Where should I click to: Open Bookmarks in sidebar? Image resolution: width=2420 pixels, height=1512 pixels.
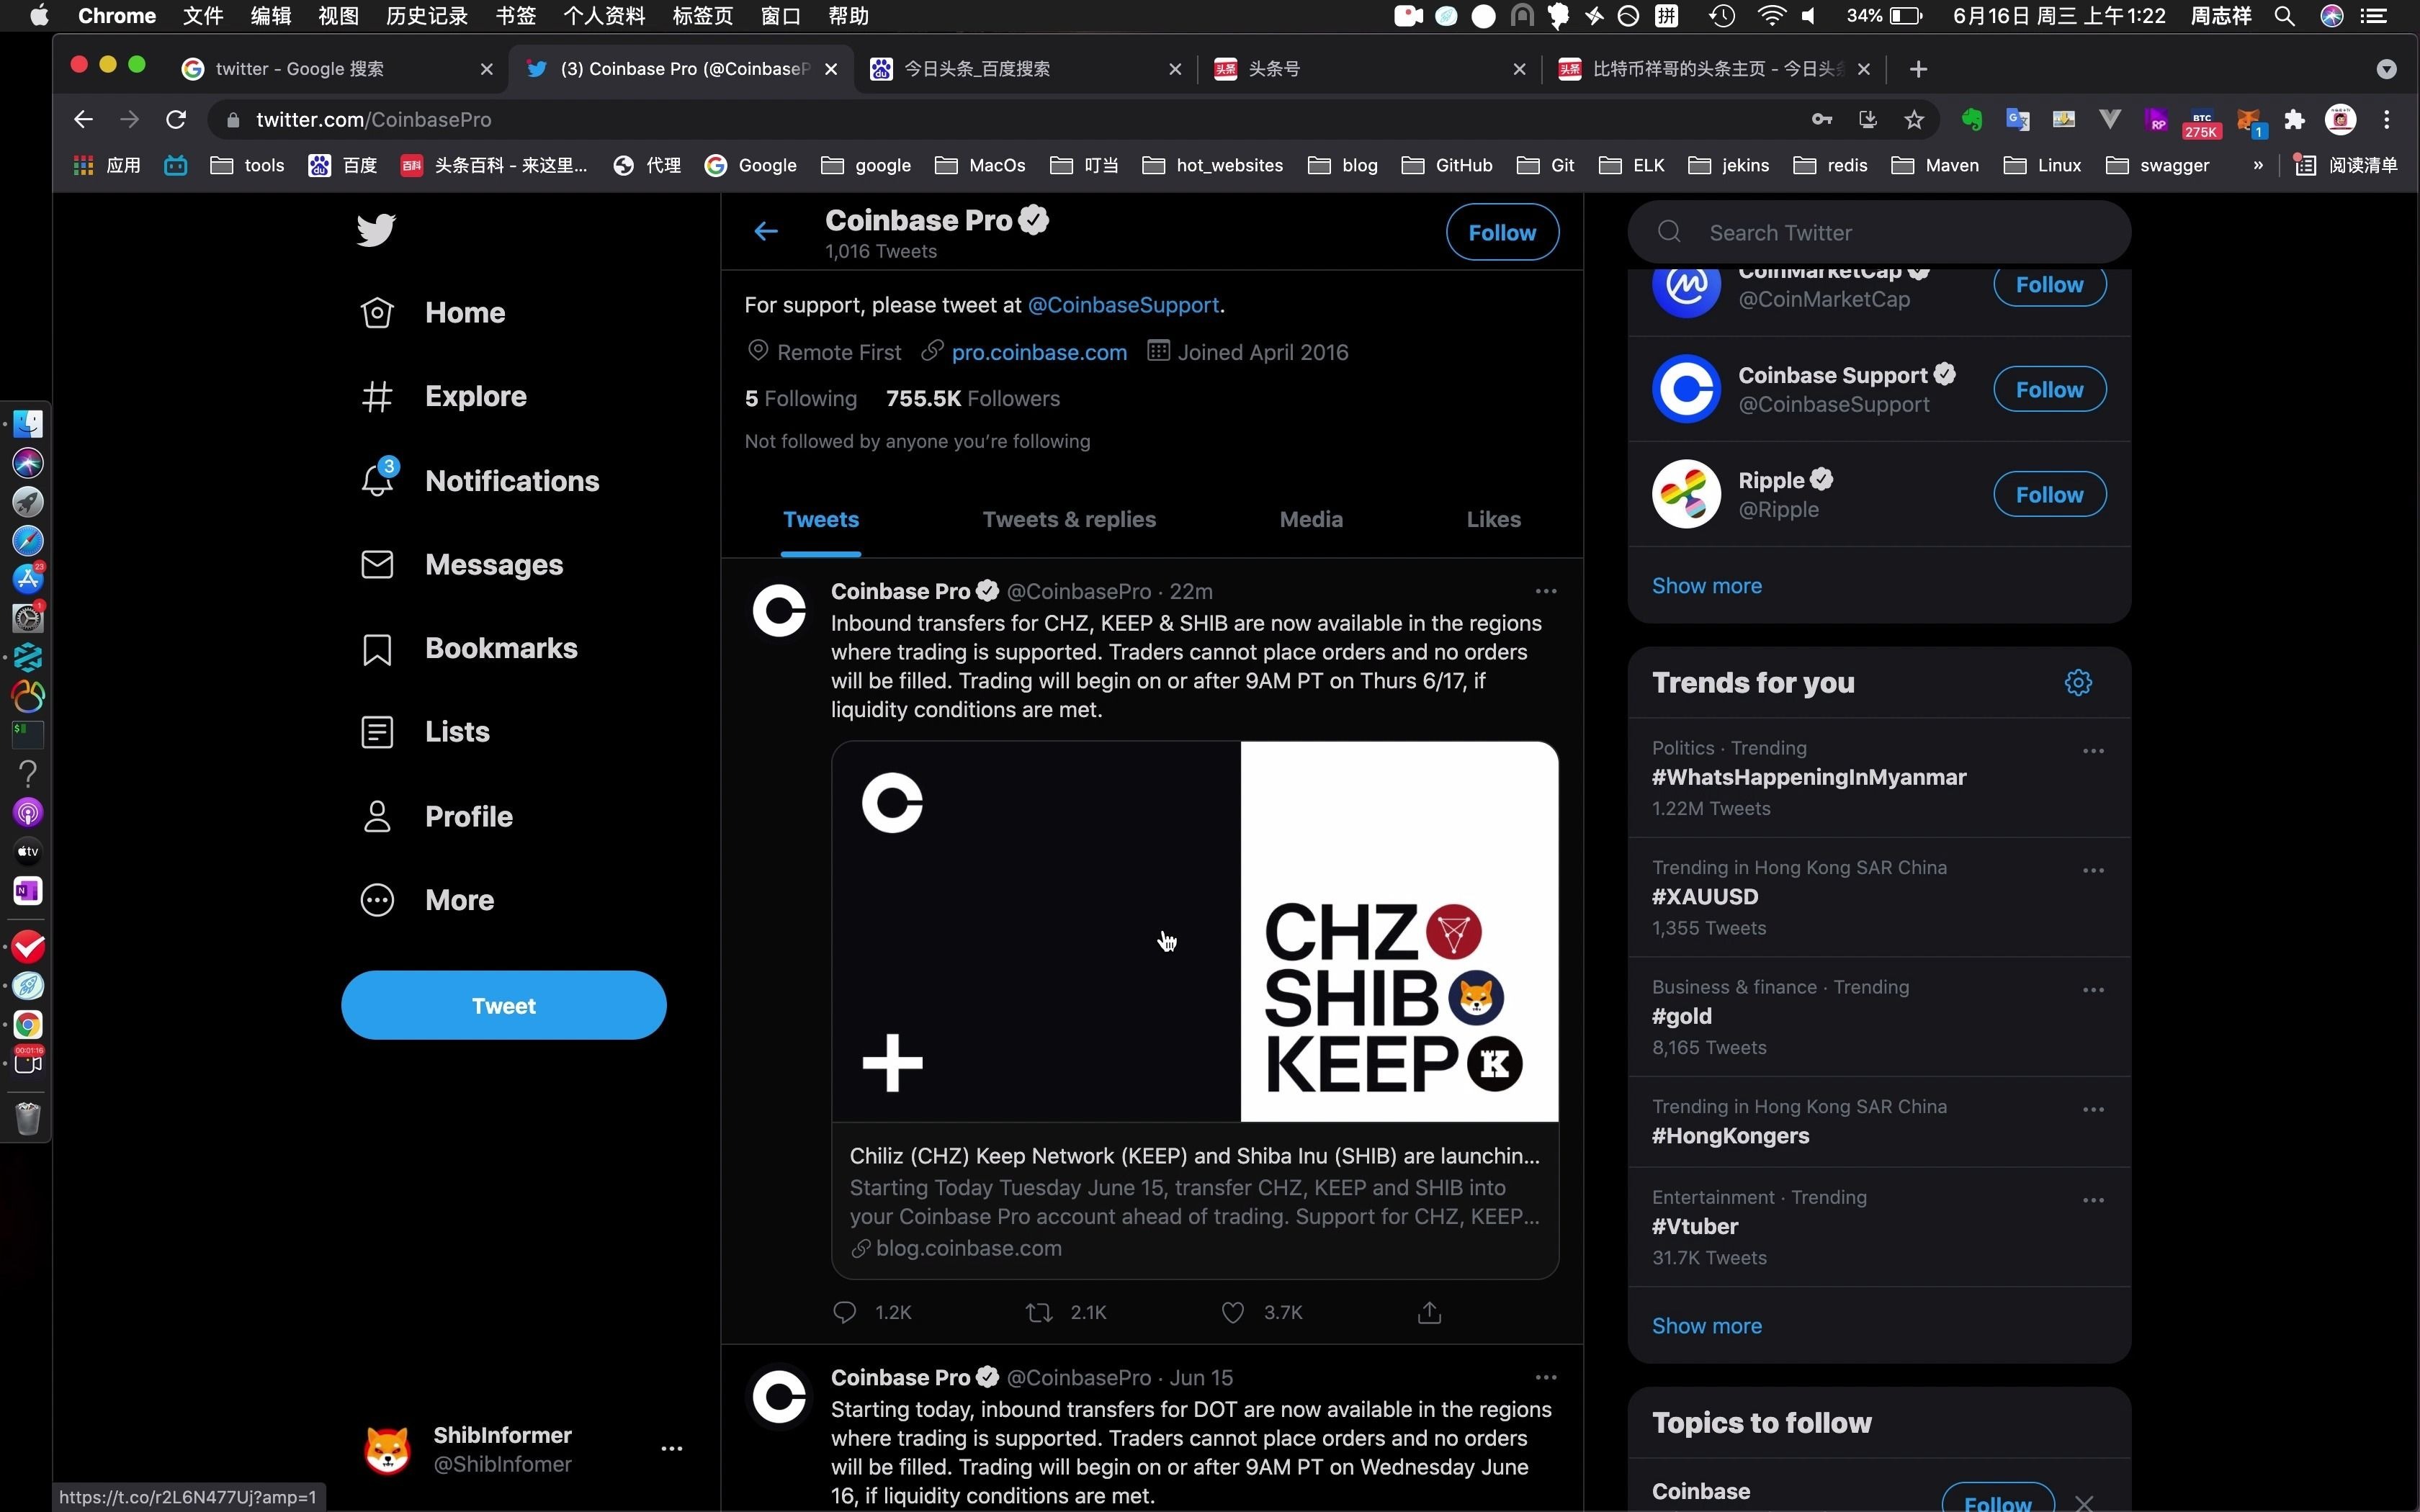pos(469,649)
